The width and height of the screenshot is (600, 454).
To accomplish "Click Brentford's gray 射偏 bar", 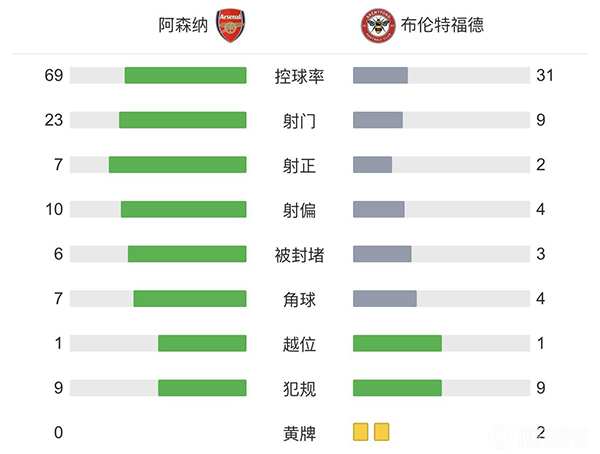I will pos(379,209).
